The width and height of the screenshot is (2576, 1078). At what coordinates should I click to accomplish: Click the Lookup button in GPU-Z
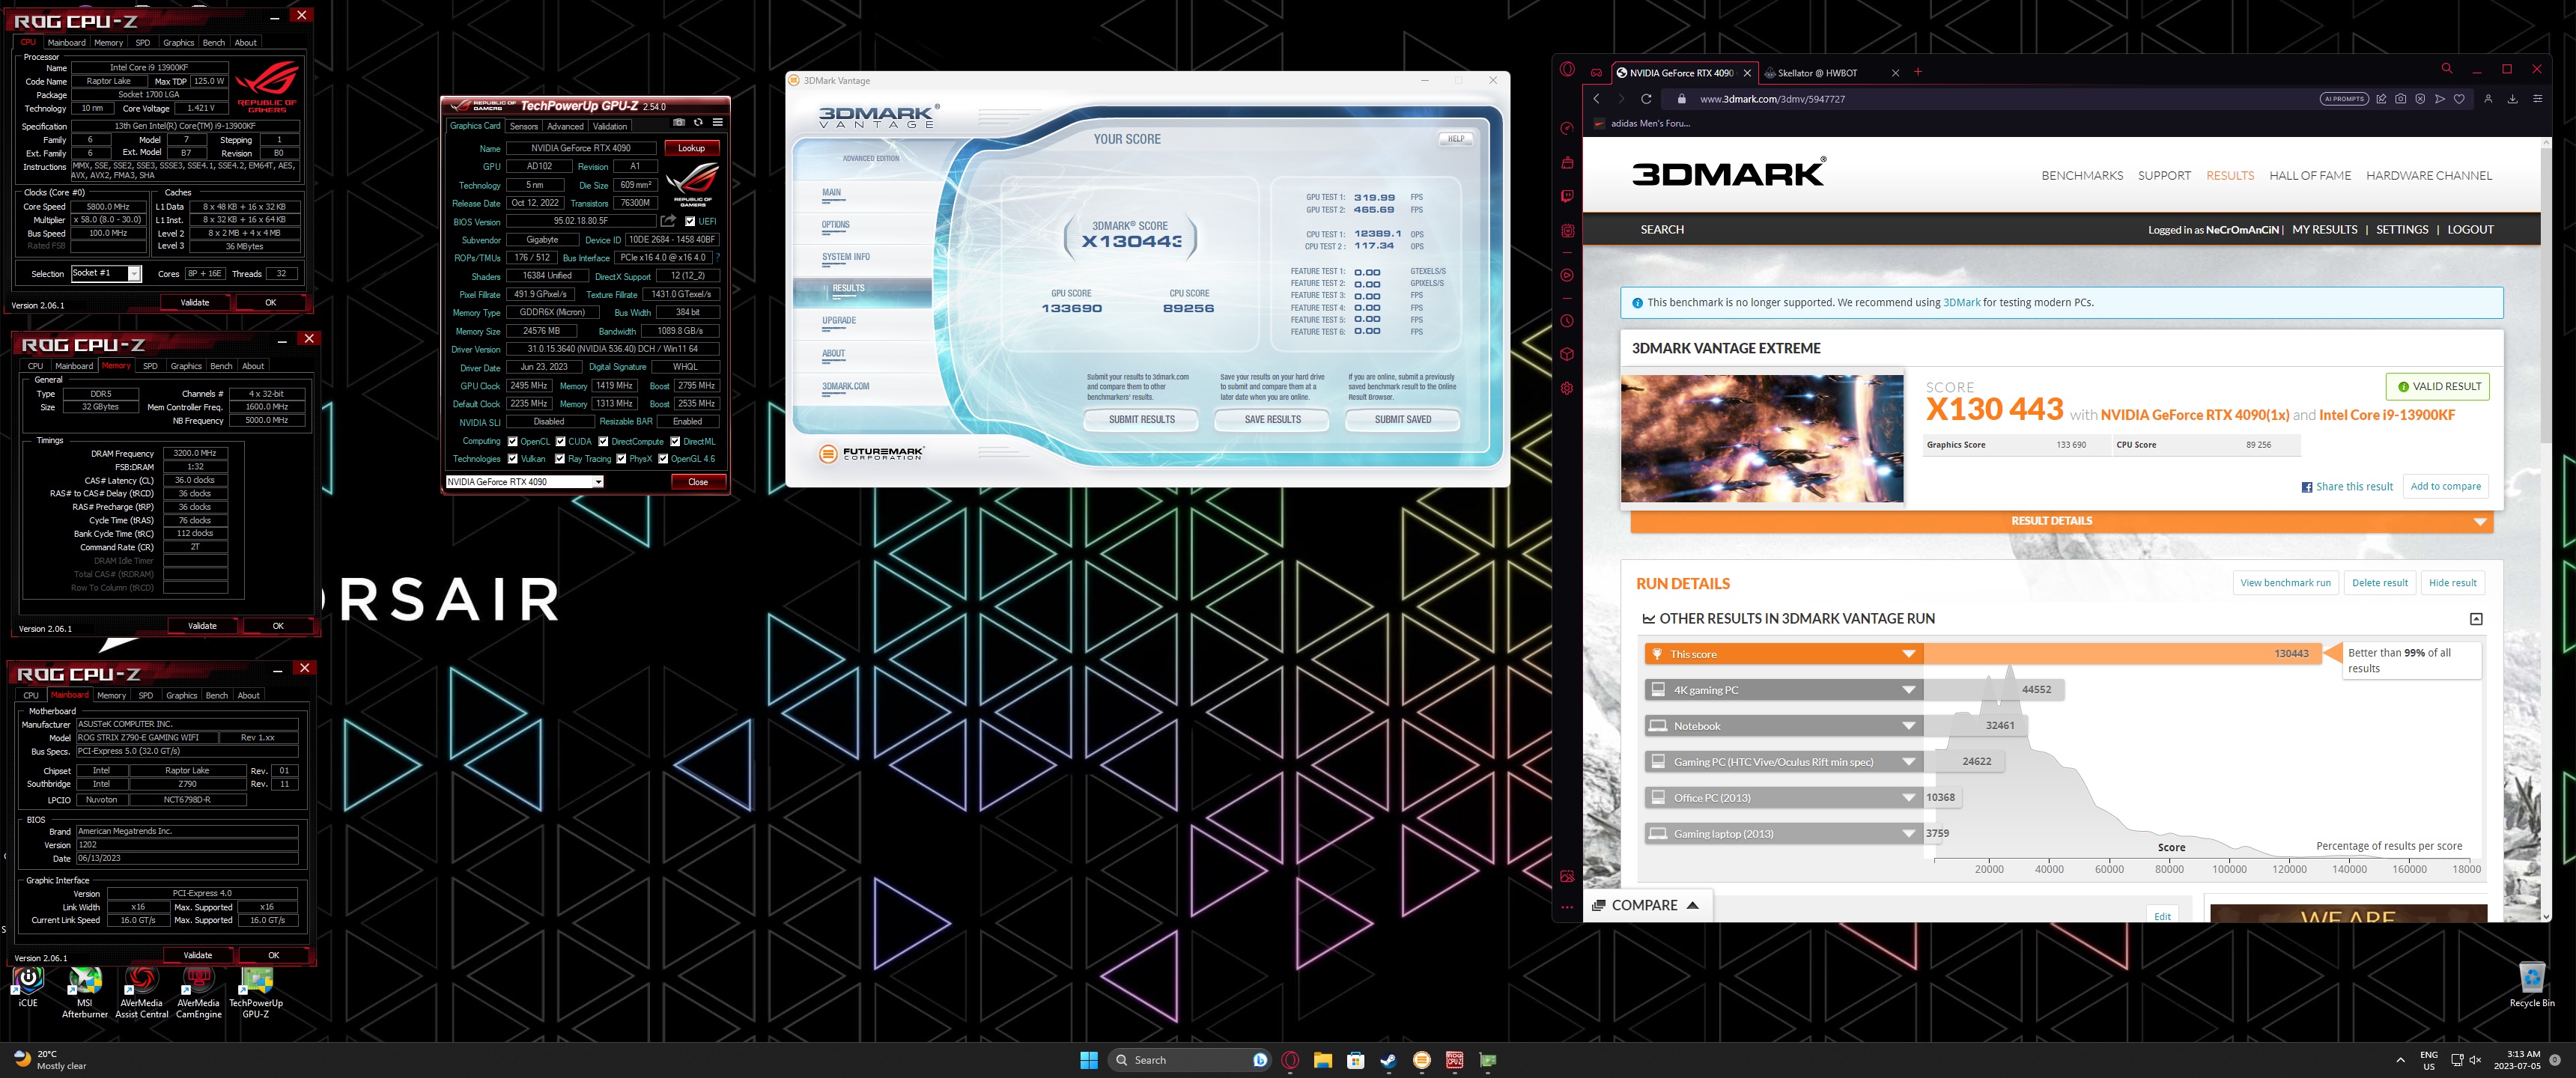pos(691,148)
